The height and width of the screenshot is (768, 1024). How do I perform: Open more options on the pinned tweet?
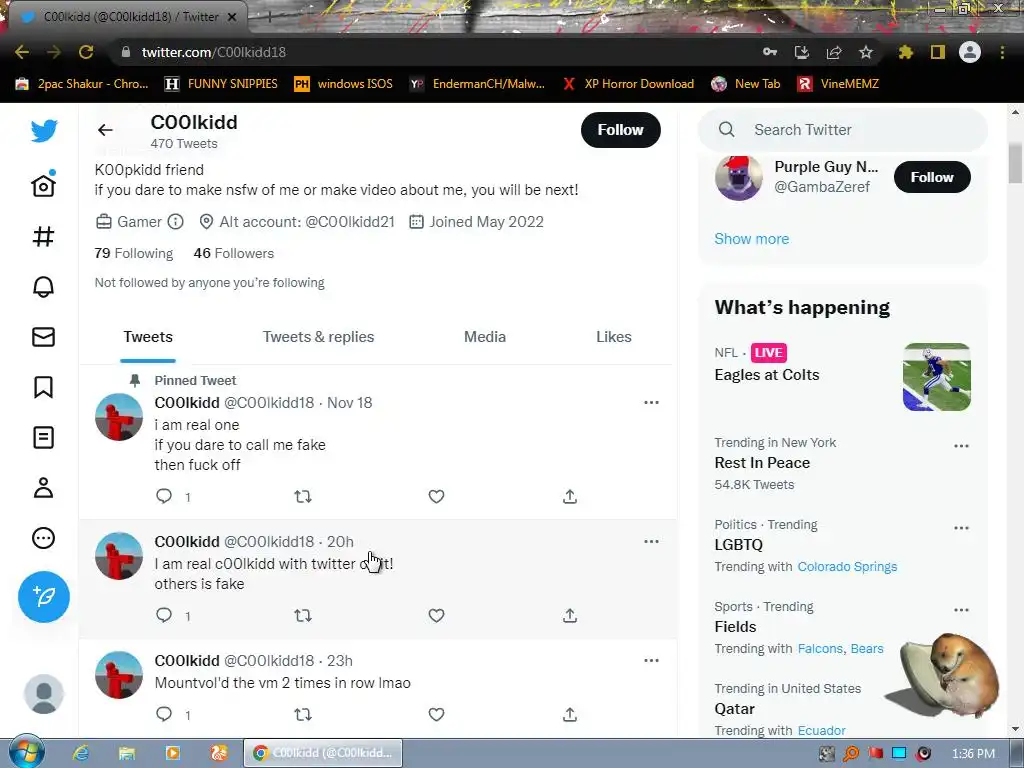pos(651,402)
